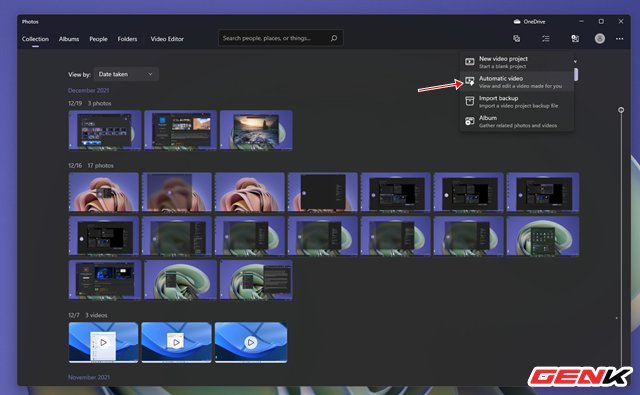
Task: Click the Select items toolbar icon
Action: pos(546,38)
